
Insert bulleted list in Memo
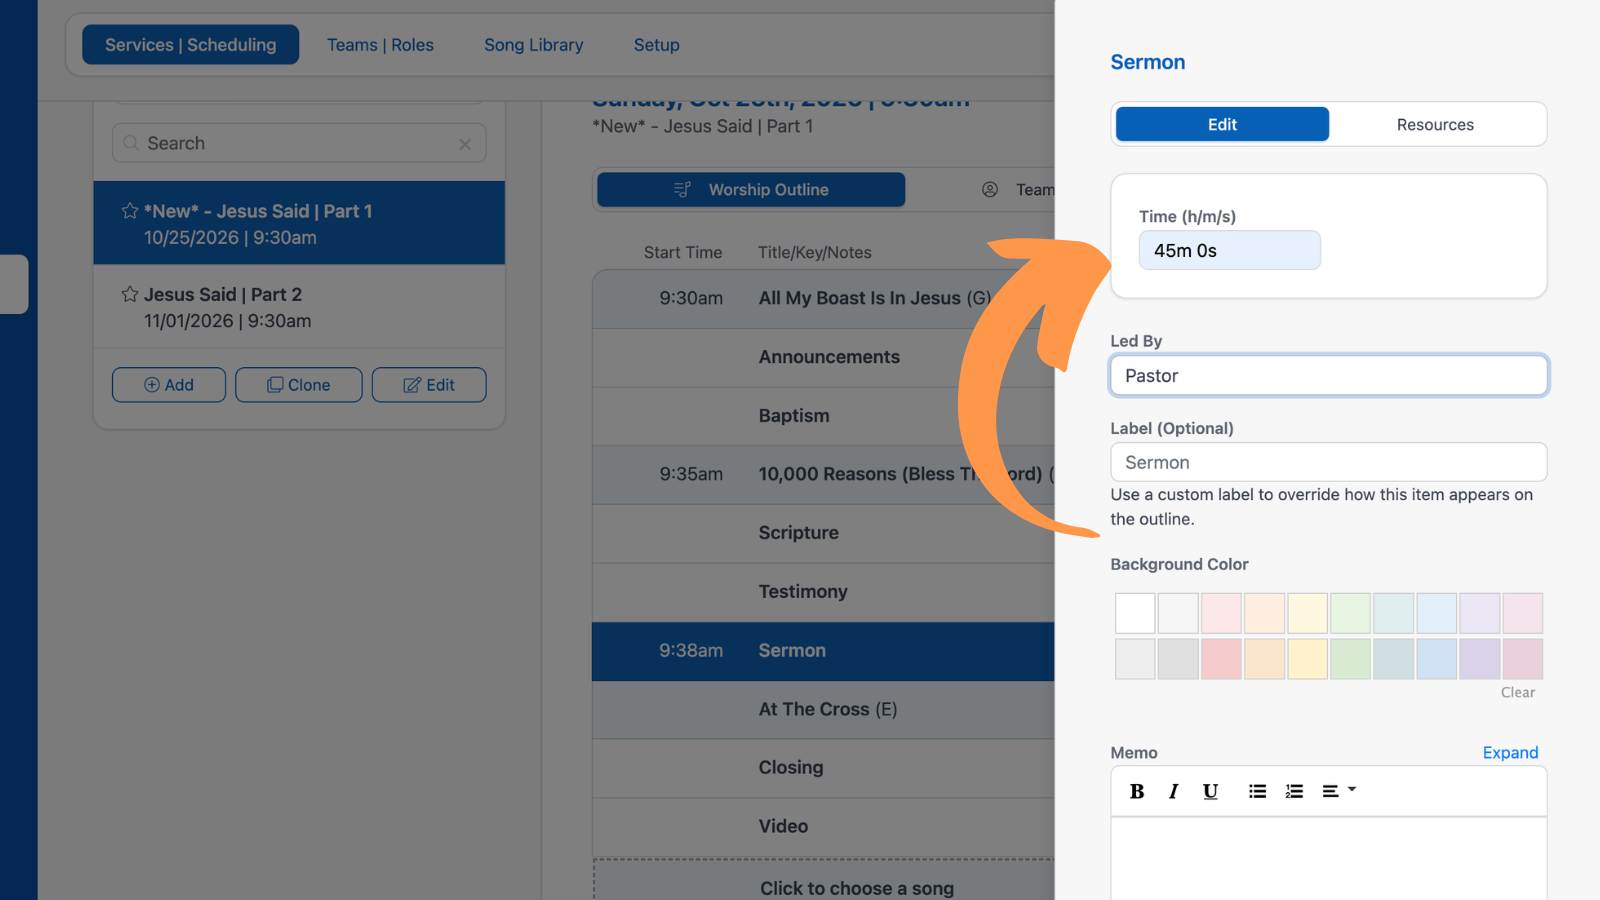click(x=1257, y=791)
